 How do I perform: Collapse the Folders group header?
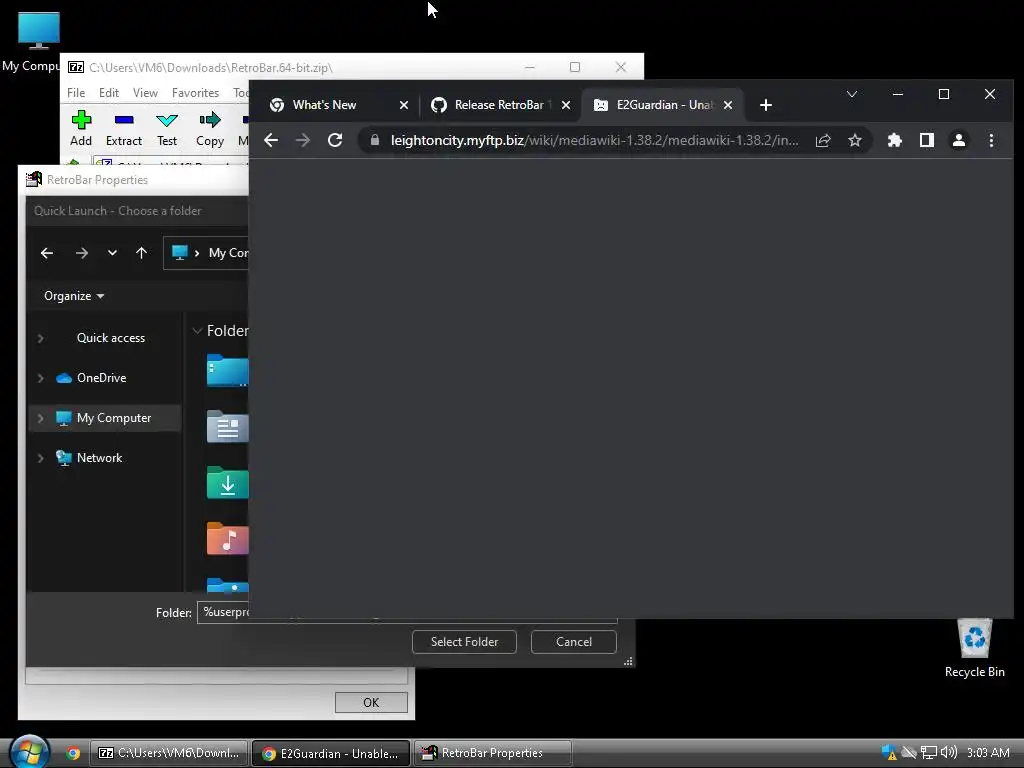tap(197, 331)
